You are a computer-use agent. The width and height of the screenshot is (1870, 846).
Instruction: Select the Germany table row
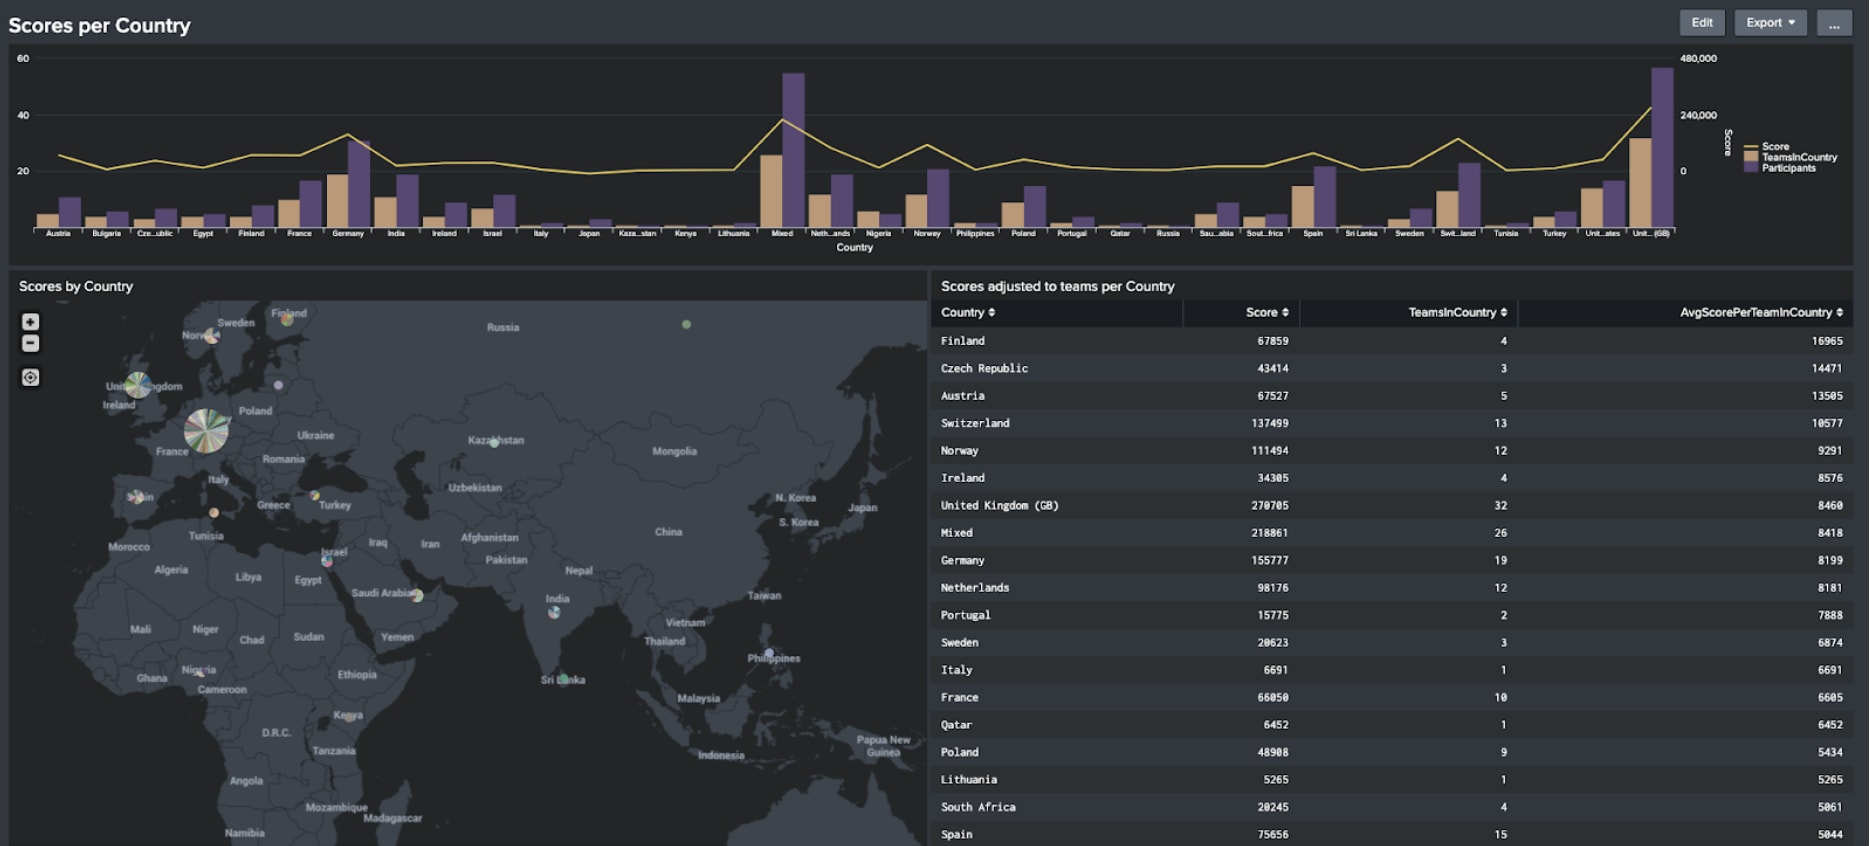1391,560
